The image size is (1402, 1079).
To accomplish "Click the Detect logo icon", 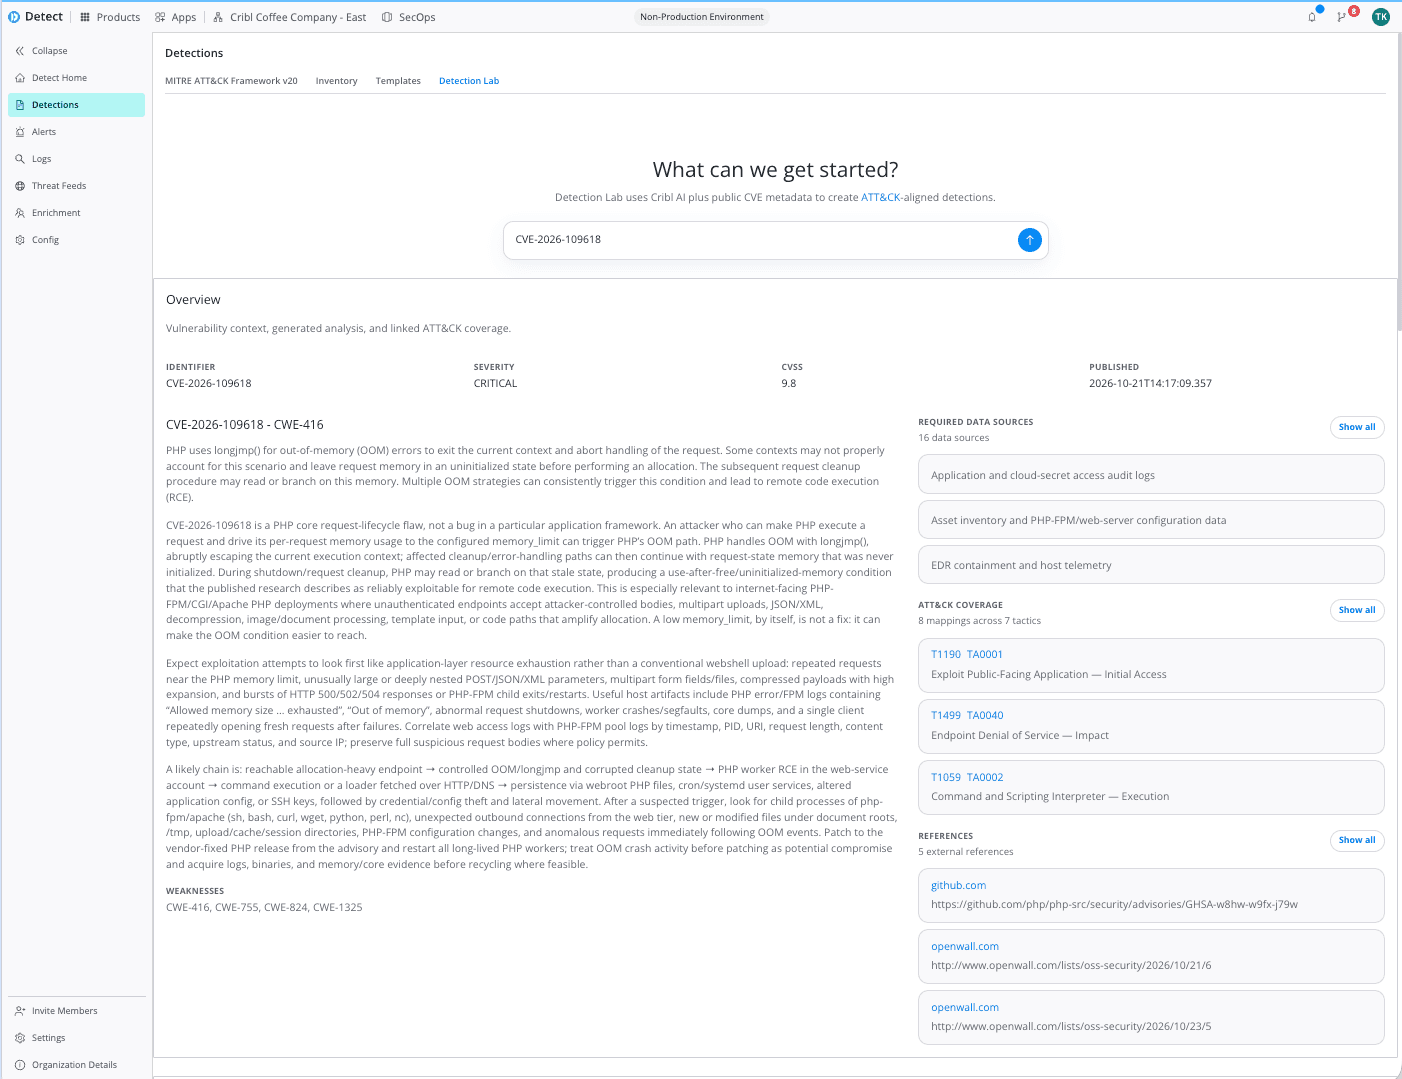I will pos(14,17).
